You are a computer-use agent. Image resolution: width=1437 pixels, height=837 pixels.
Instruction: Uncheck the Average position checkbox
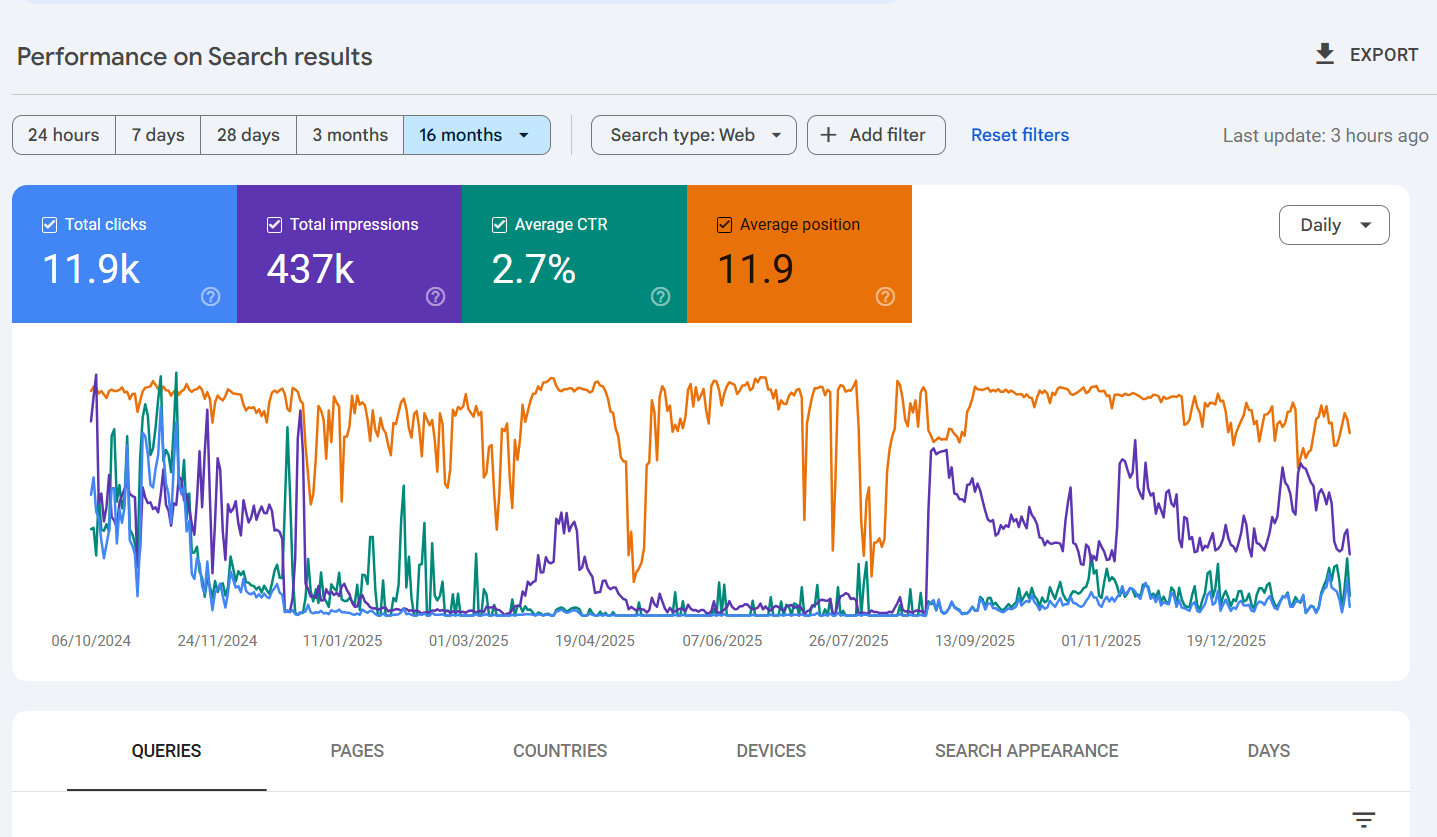[x=725, y=225]
